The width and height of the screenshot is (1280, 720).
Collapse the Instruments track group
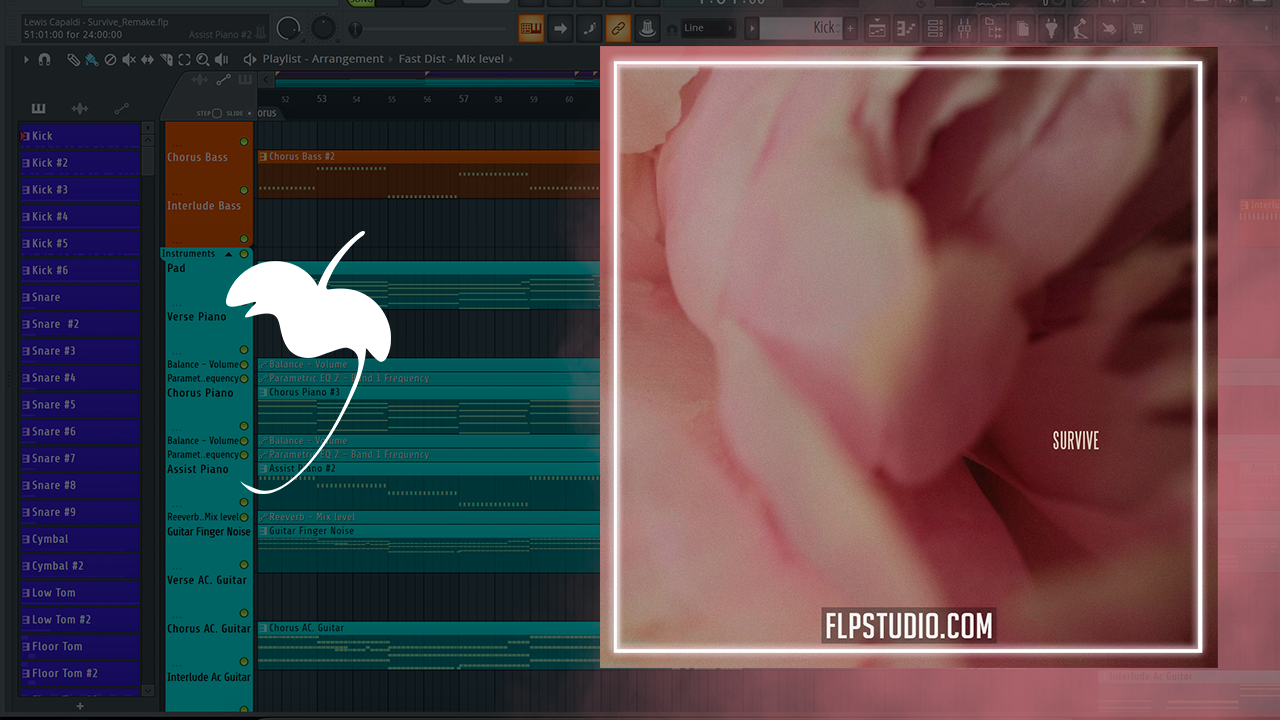coord(228,254)
